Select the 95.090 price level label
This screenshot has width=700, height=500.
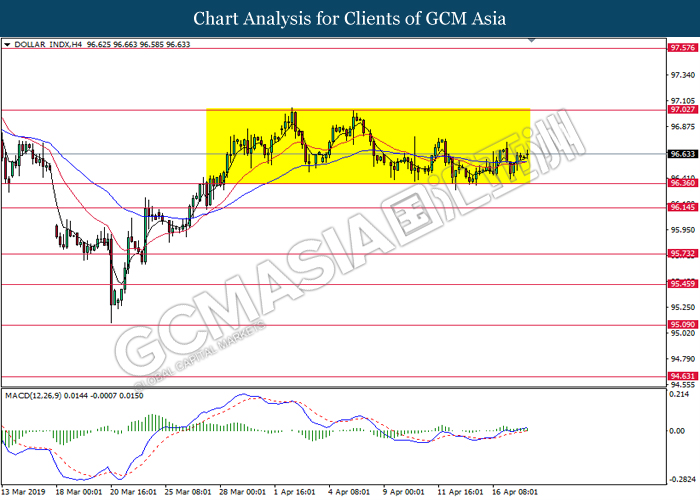pyautogui.click(x=683, y=325)
